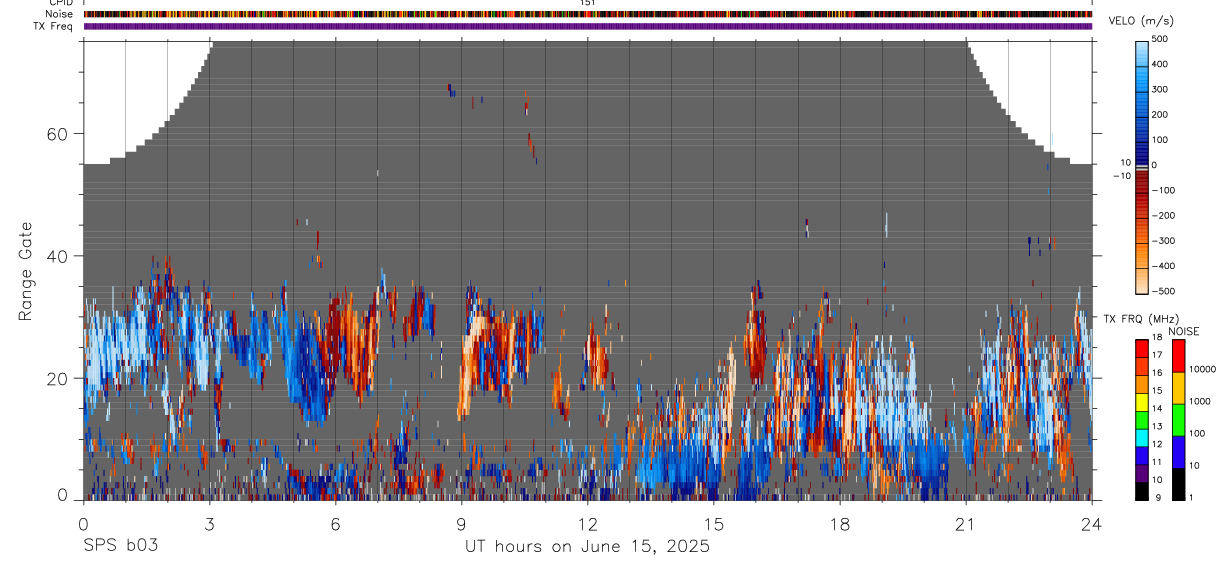Screen dimensions: 1228x567
Task: Select the 21 tick on UT hours axis
Action: coord(965,523)
